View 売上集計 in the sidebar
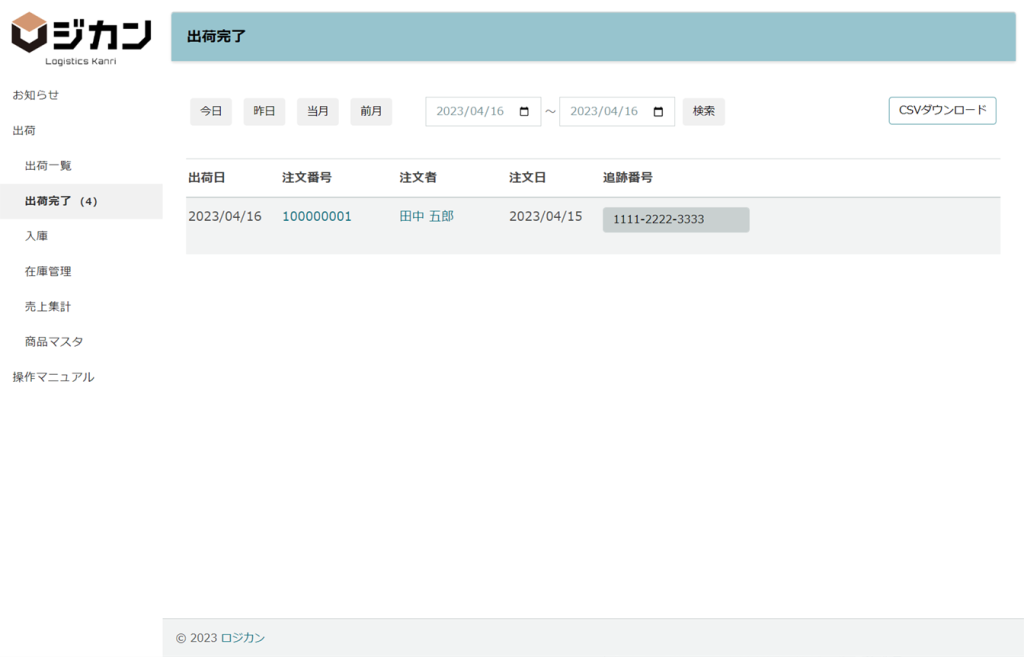1024x657 pixels. pyautogui.click(x=48, y=307)
